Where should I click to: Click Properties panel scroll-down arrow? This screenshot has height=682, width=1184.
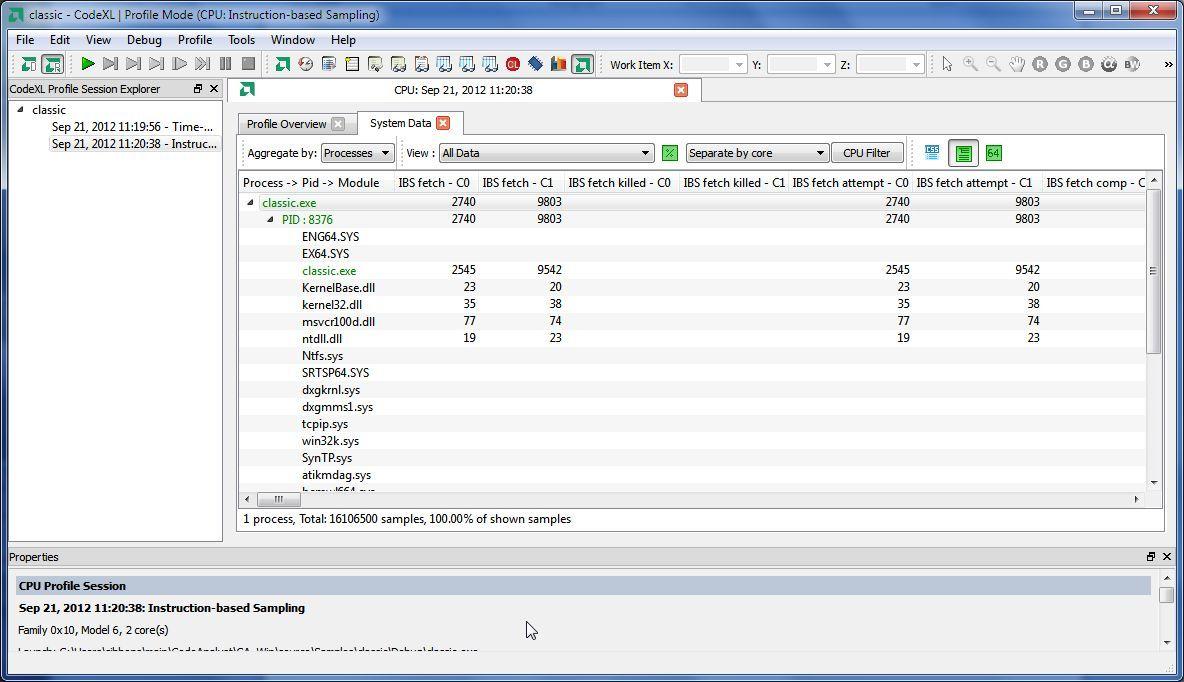[1167, 643]
